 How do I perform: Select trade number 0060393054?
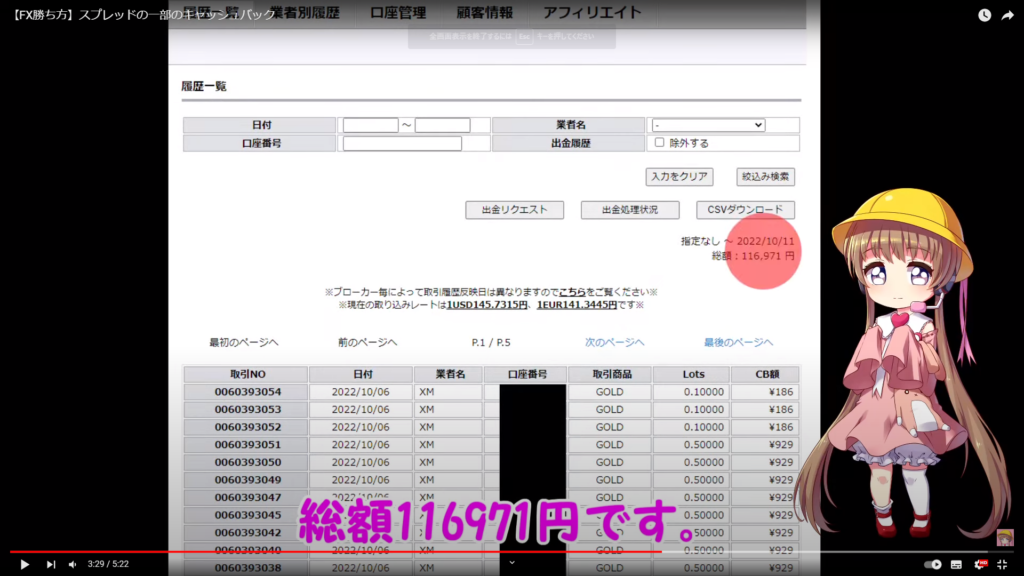click(248, 392)
